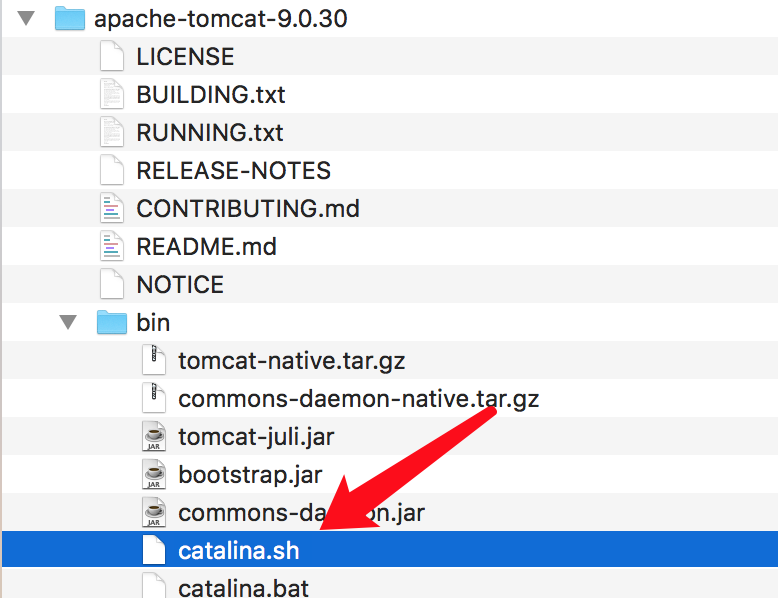Click the BUILDING.txt document icon

pyautogui.click(x=112, y=94)
